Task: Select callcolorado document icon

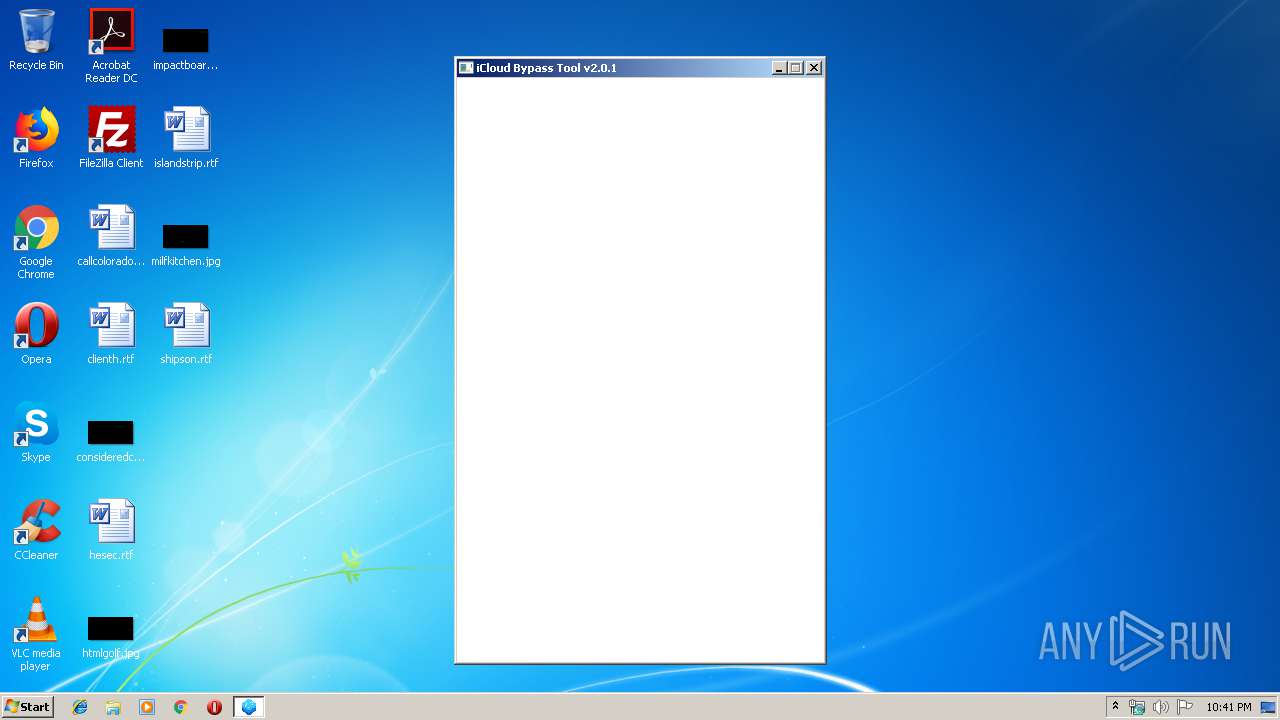Action: pos(111,236)
